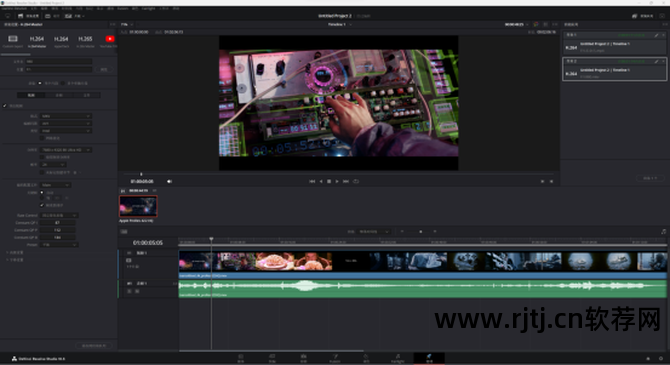
Task: Open the Codec dropdown
Action: 66,123
